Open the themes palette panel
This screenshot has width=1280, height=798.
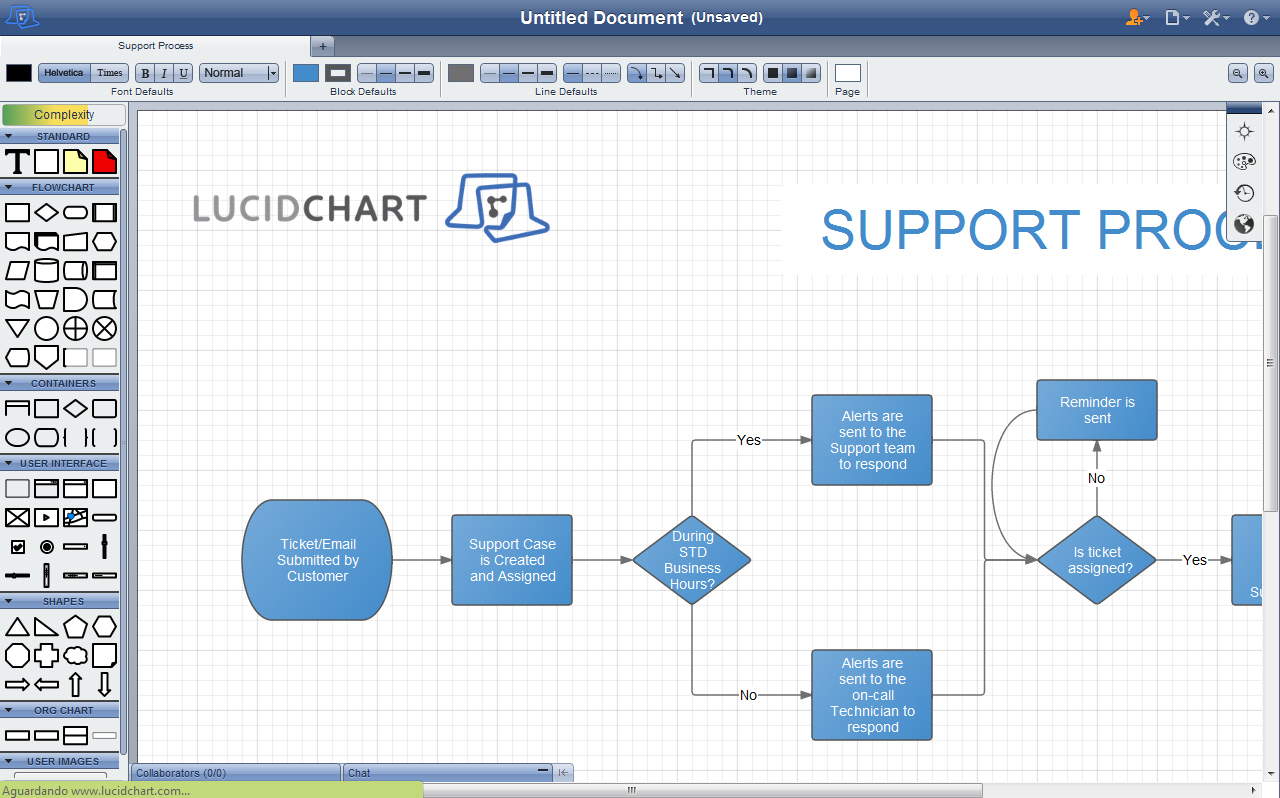[x=1244, y=162]
